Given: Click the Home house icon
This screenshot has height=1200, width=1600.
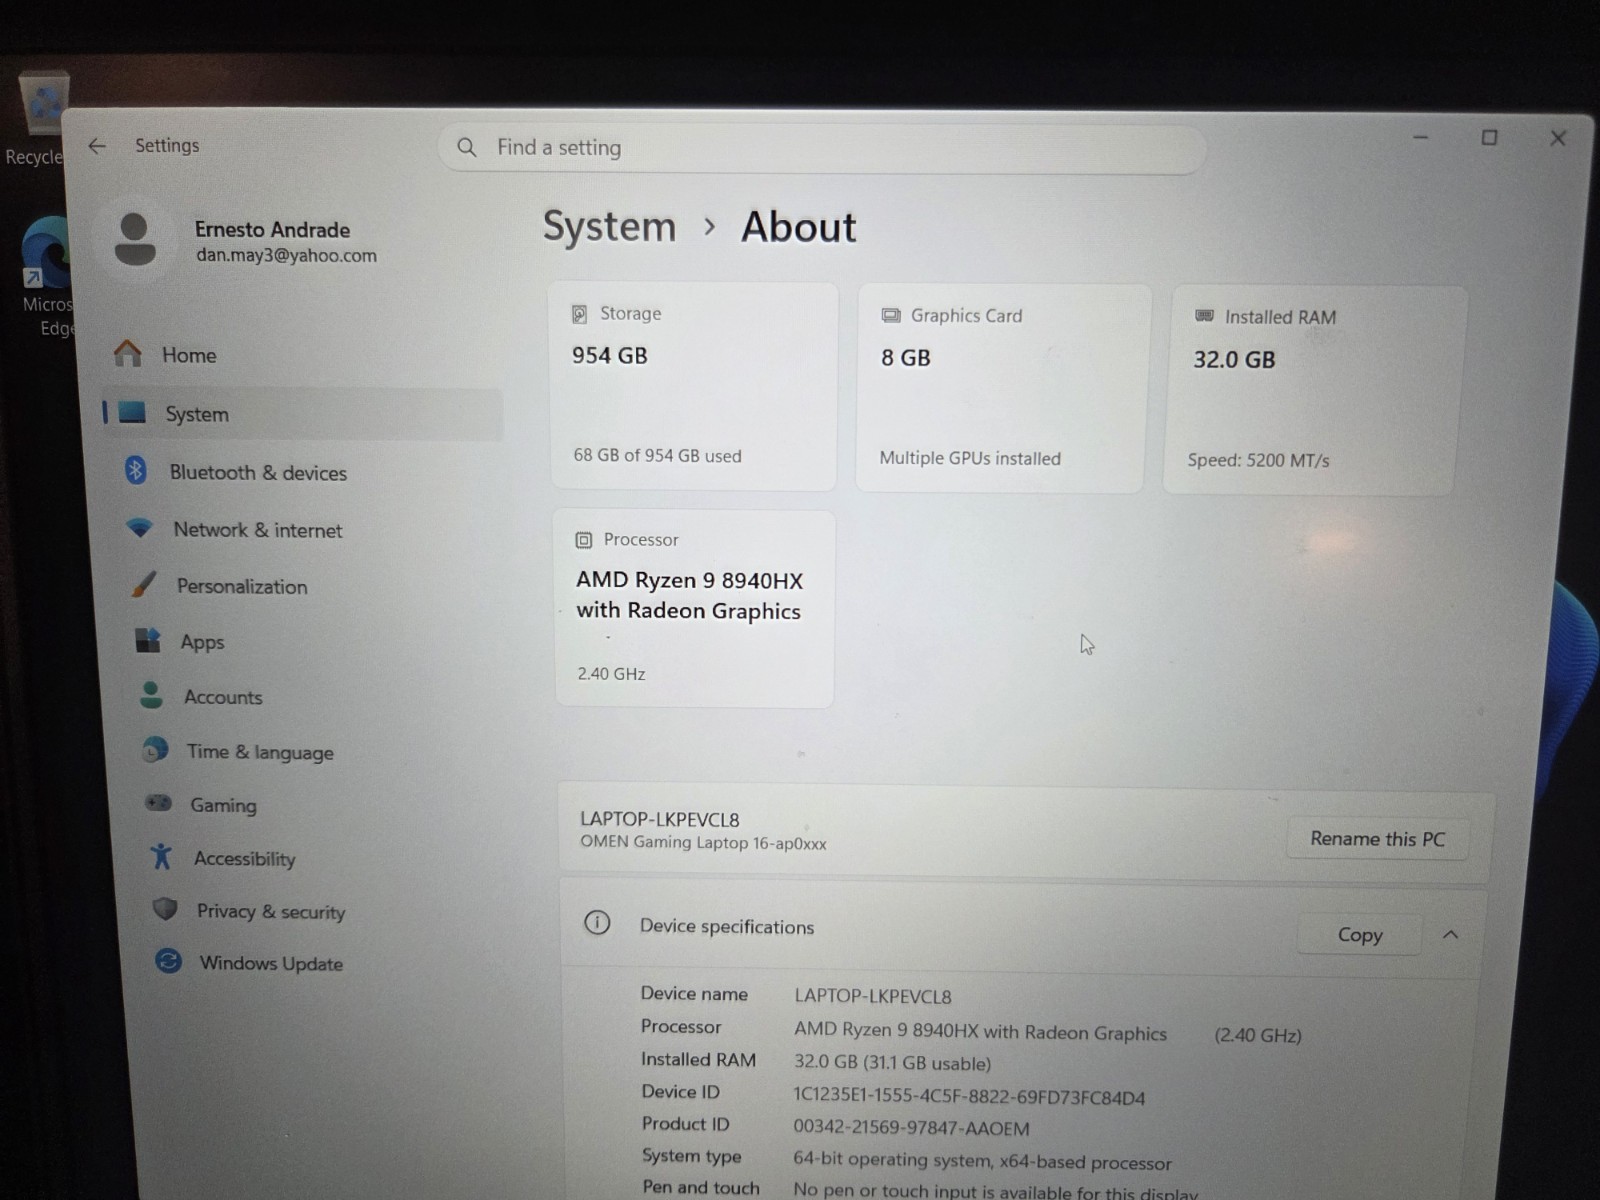Looking at the screenshot, I should point(128,353).
